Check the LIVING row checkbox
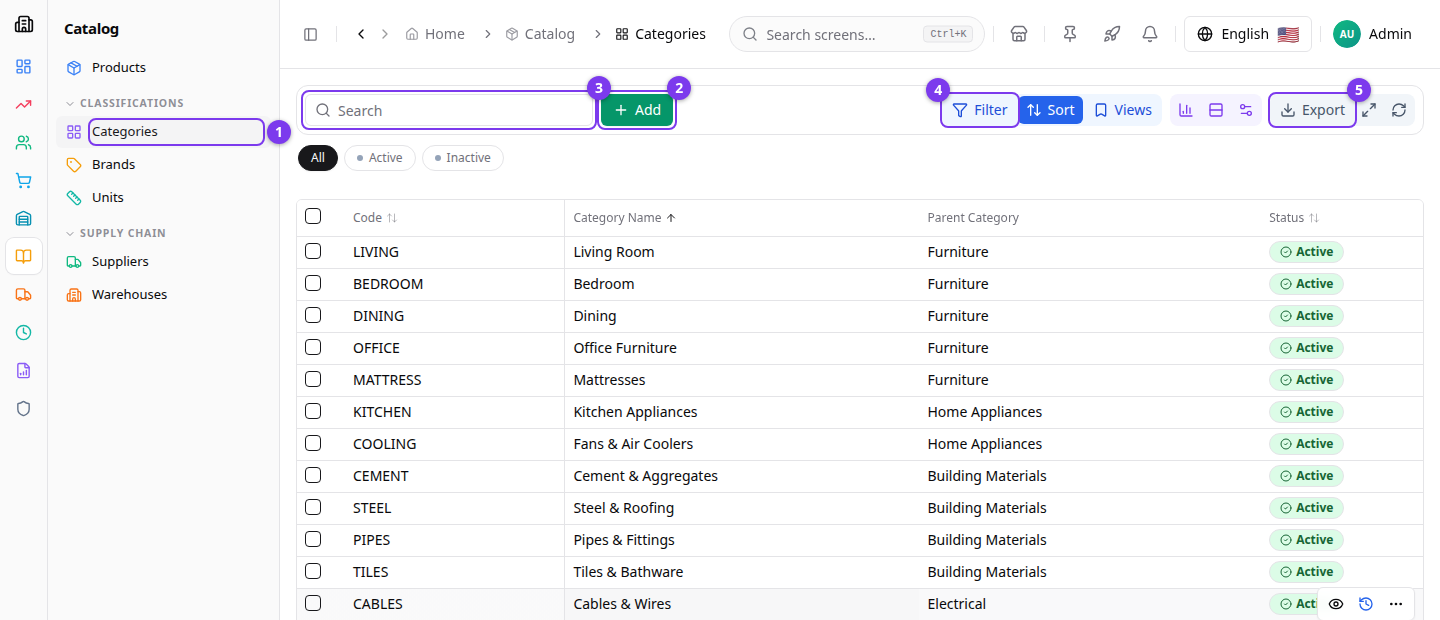Viewport: 1440px width, 620px height. pyautogui.click(x=313, y=251)
